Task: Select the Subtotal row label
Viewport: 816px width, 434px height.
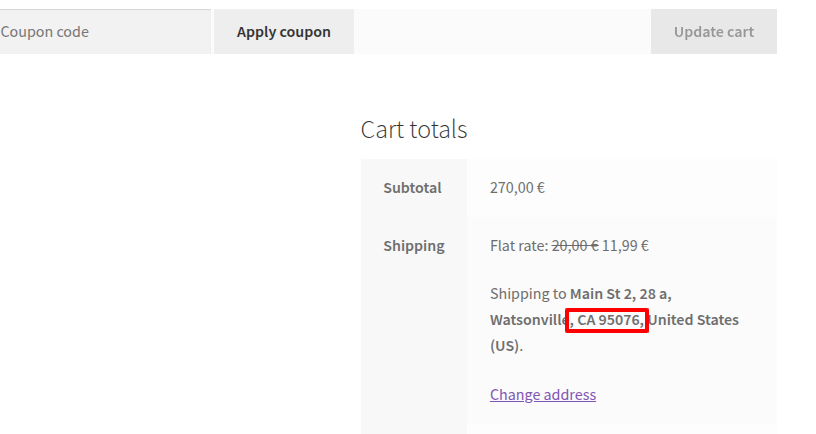Action: [412, 187]
